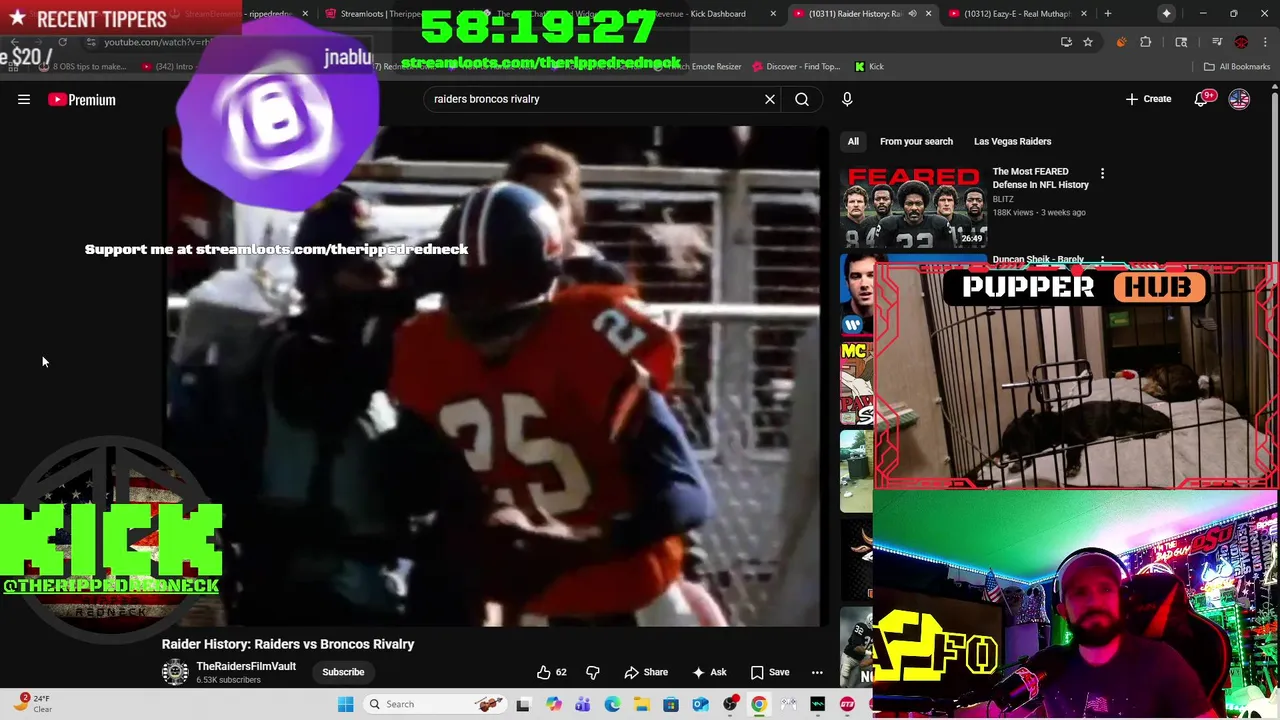Open The Most FEARED Defense title
Image resolution: width=1280 pixels, height=720 pixels.
click(x=1040, y=178)
